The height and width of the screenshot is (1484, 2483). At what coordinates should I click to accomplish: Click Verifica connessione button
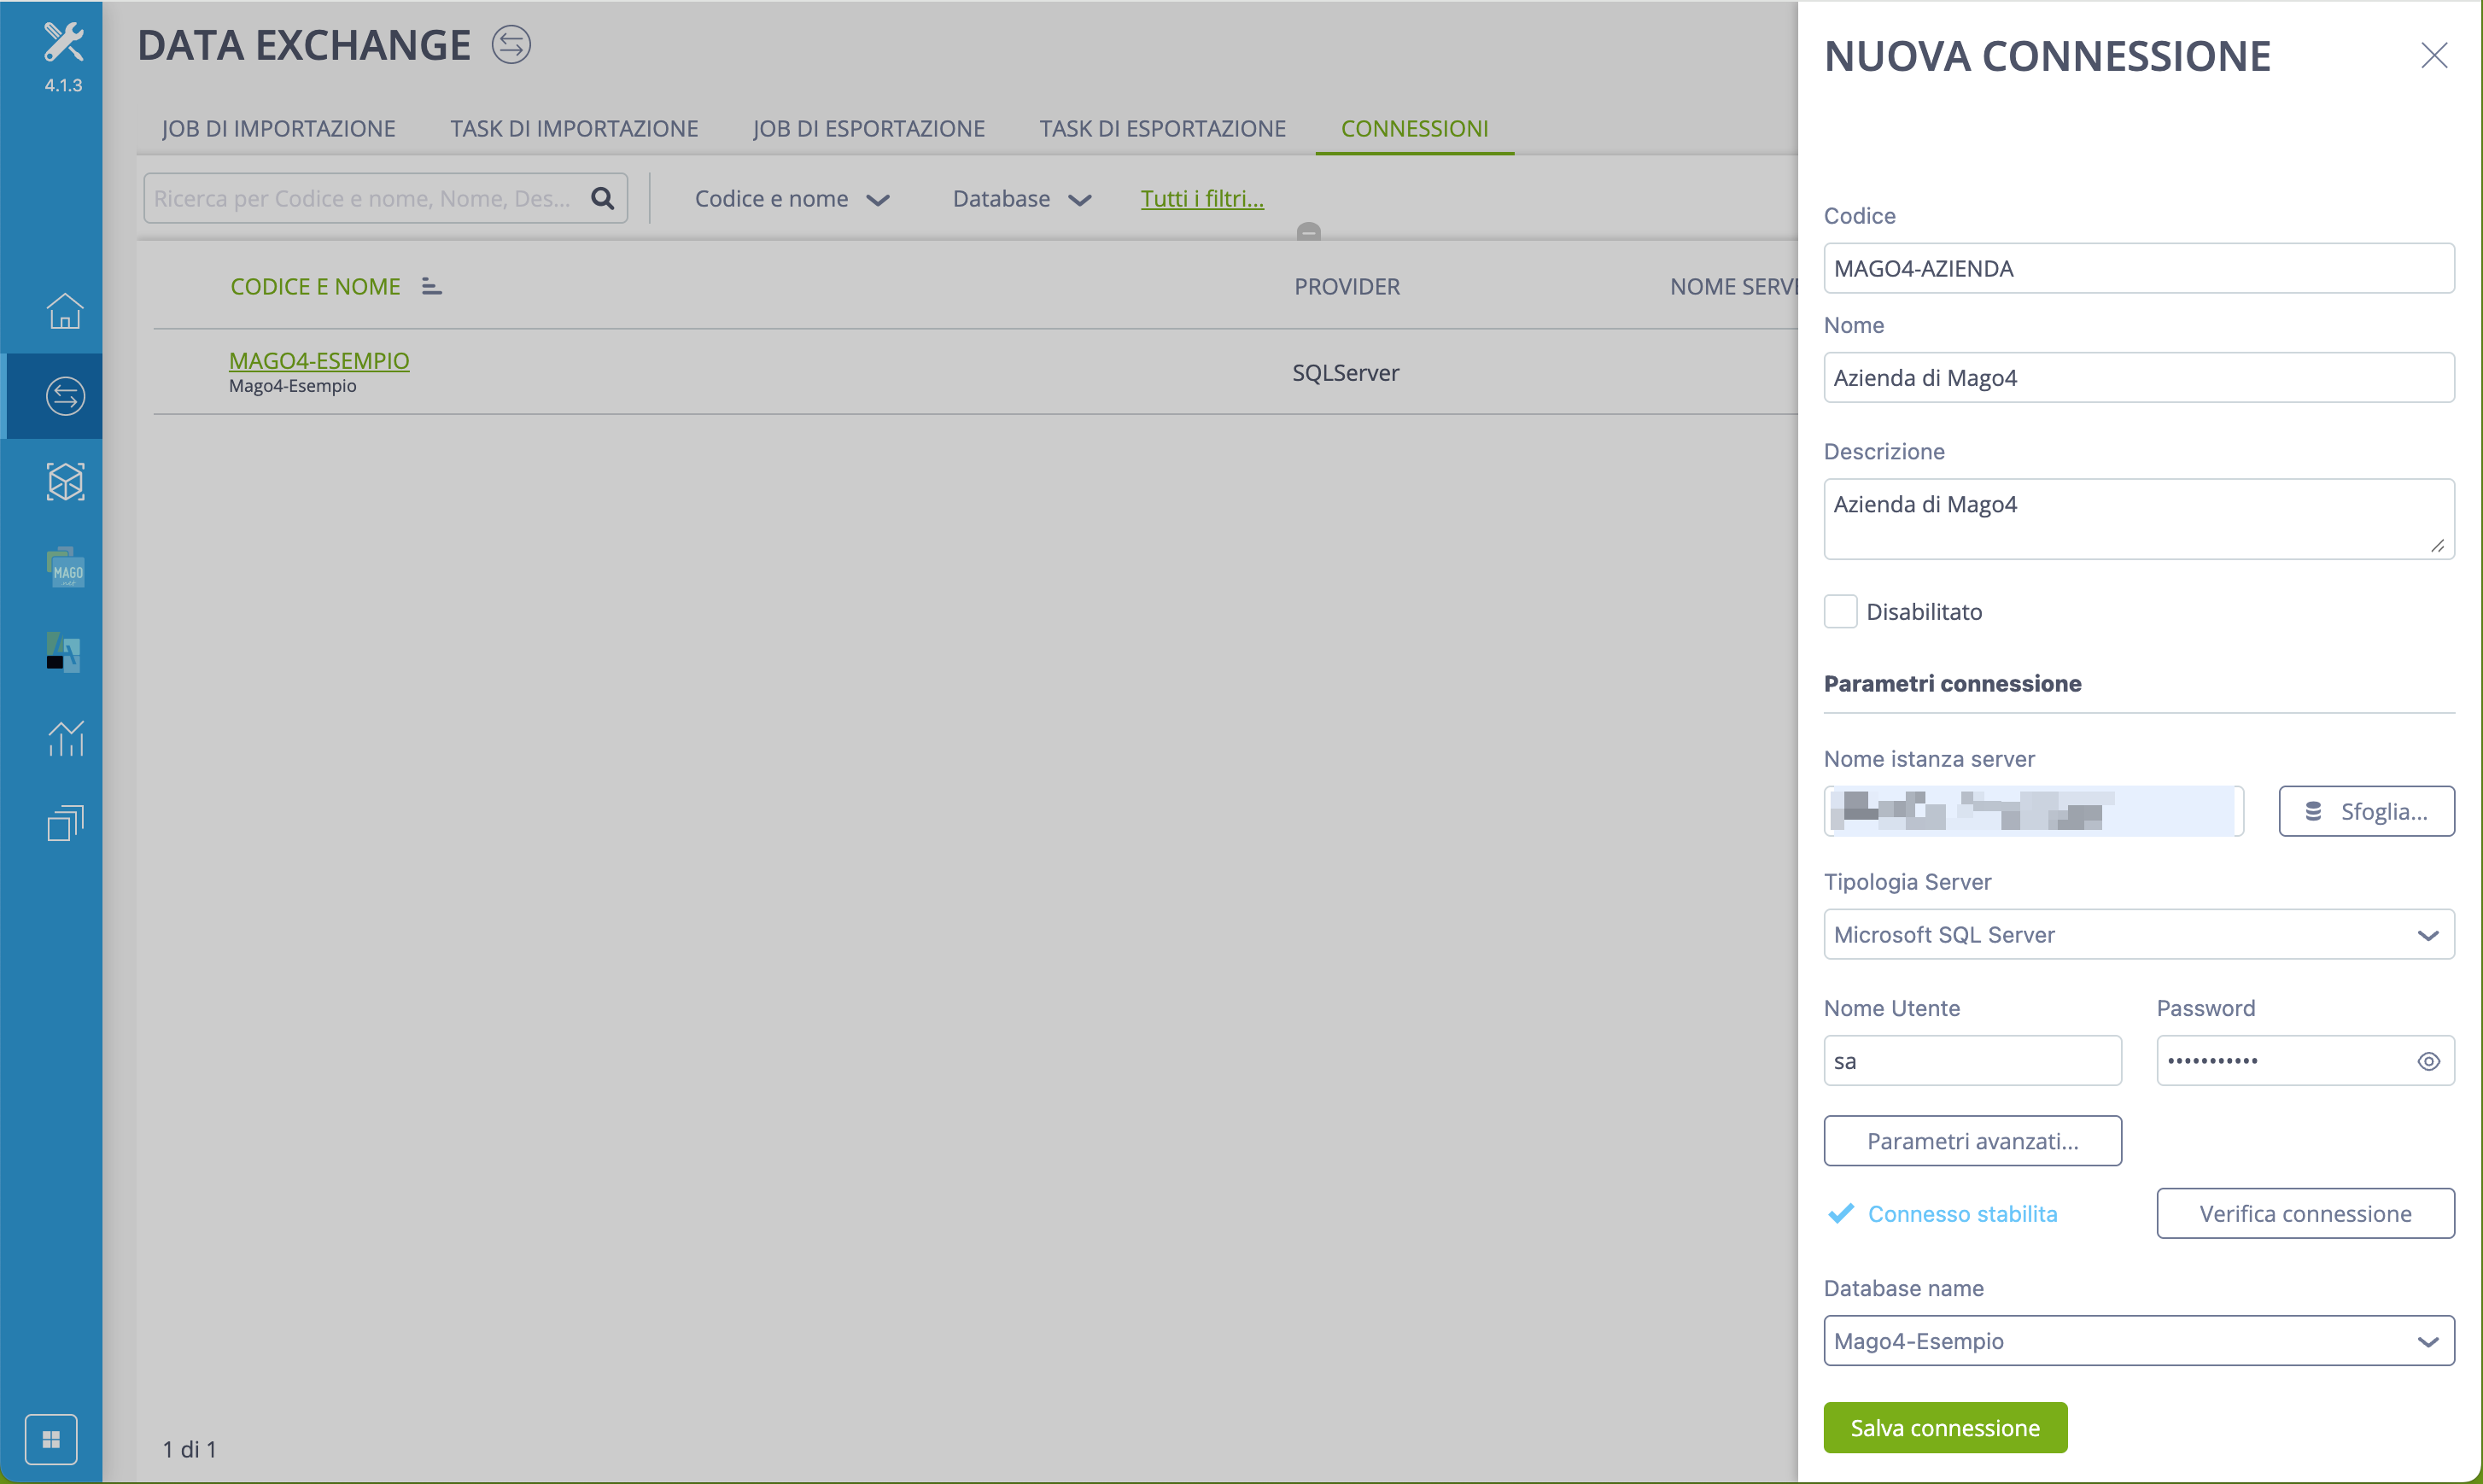pyautogui.click(x=2305, y=1213)
